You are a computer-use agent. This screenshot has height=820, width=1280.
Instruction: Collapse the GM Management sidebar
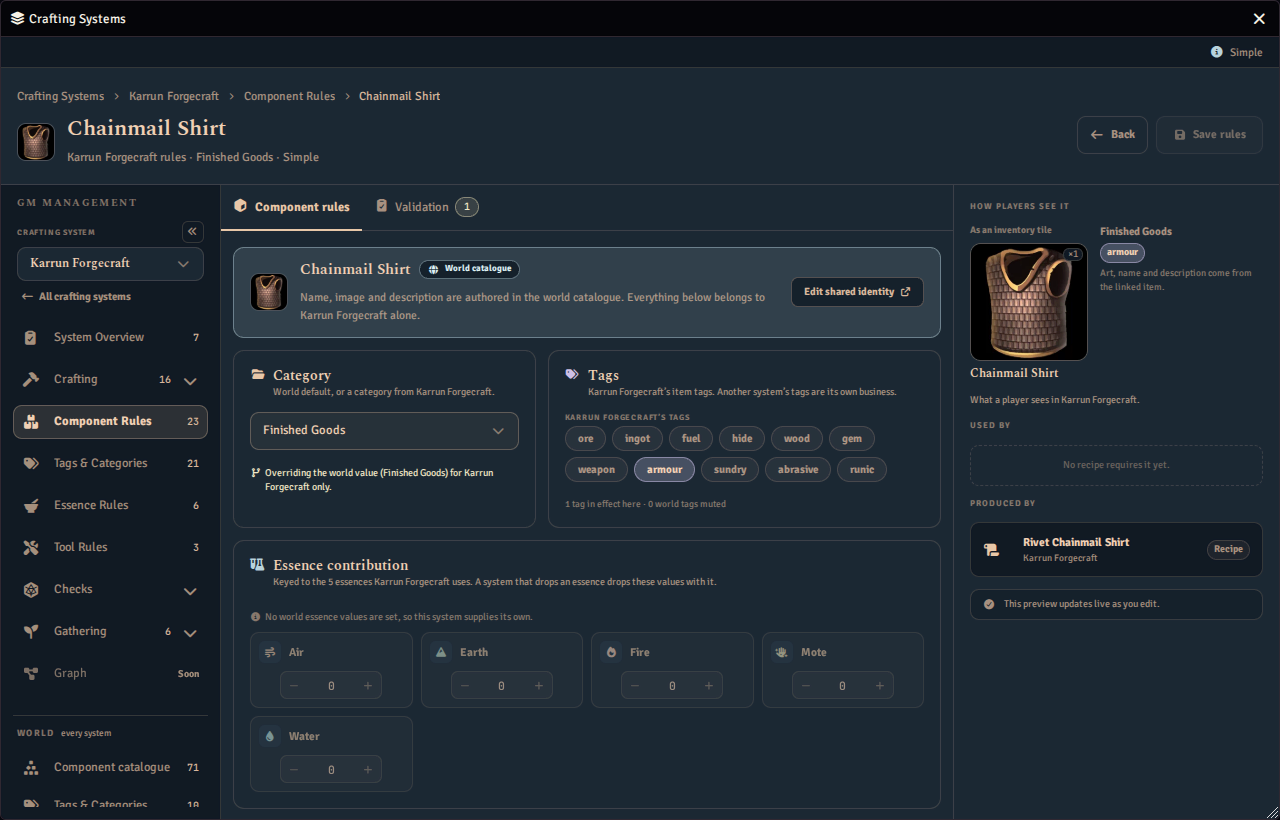pos(193,232)
